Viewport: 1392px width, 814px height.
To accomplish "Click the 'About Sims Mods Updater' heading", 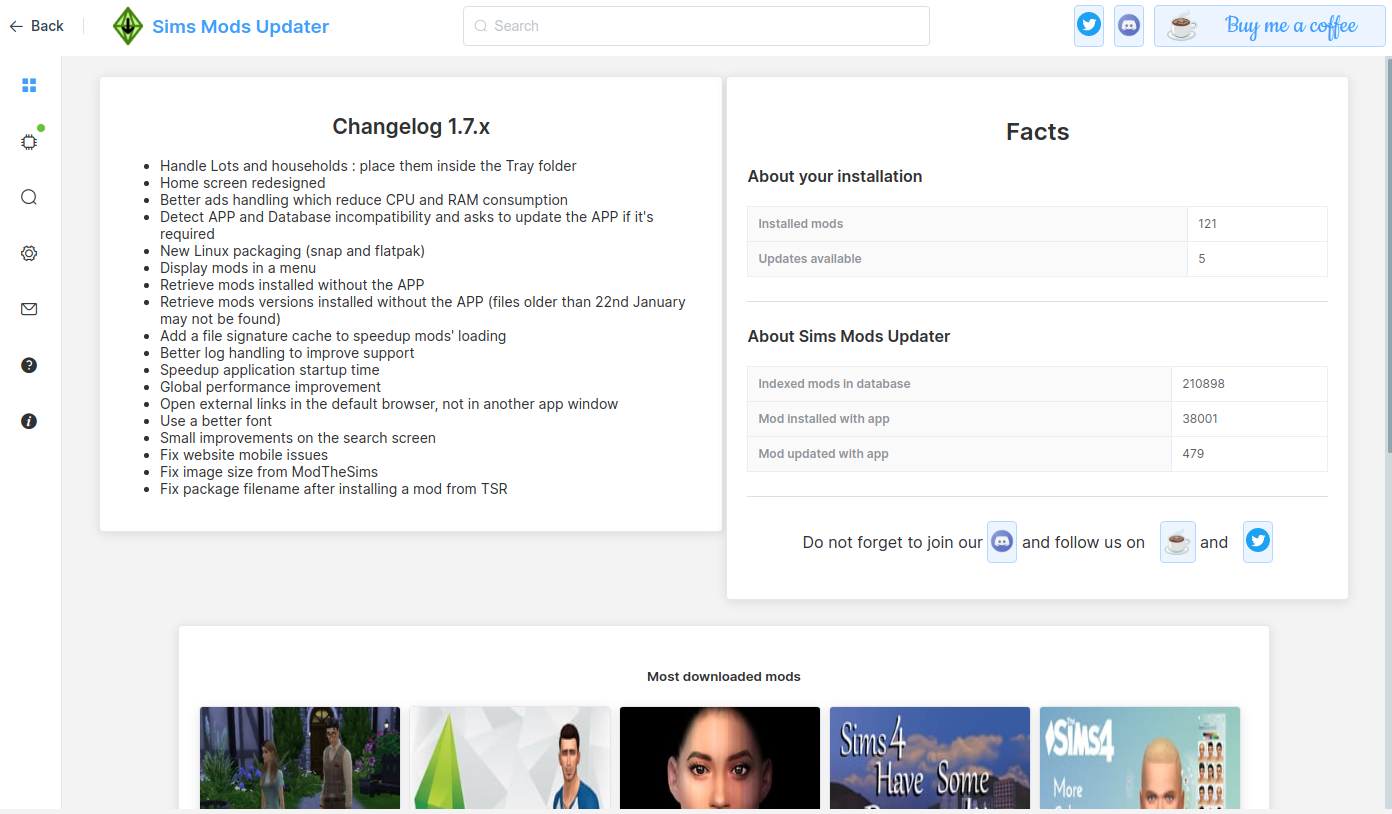I will [849, 337].
